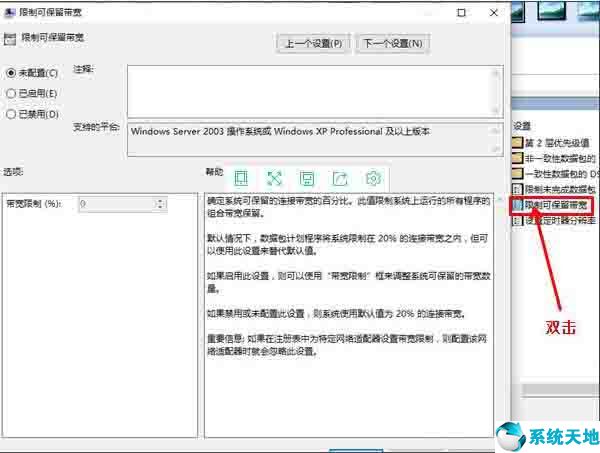Click the policy icon beside 限制可保留带宽 heading
600x453 pixels.
(x=10, y=39)
